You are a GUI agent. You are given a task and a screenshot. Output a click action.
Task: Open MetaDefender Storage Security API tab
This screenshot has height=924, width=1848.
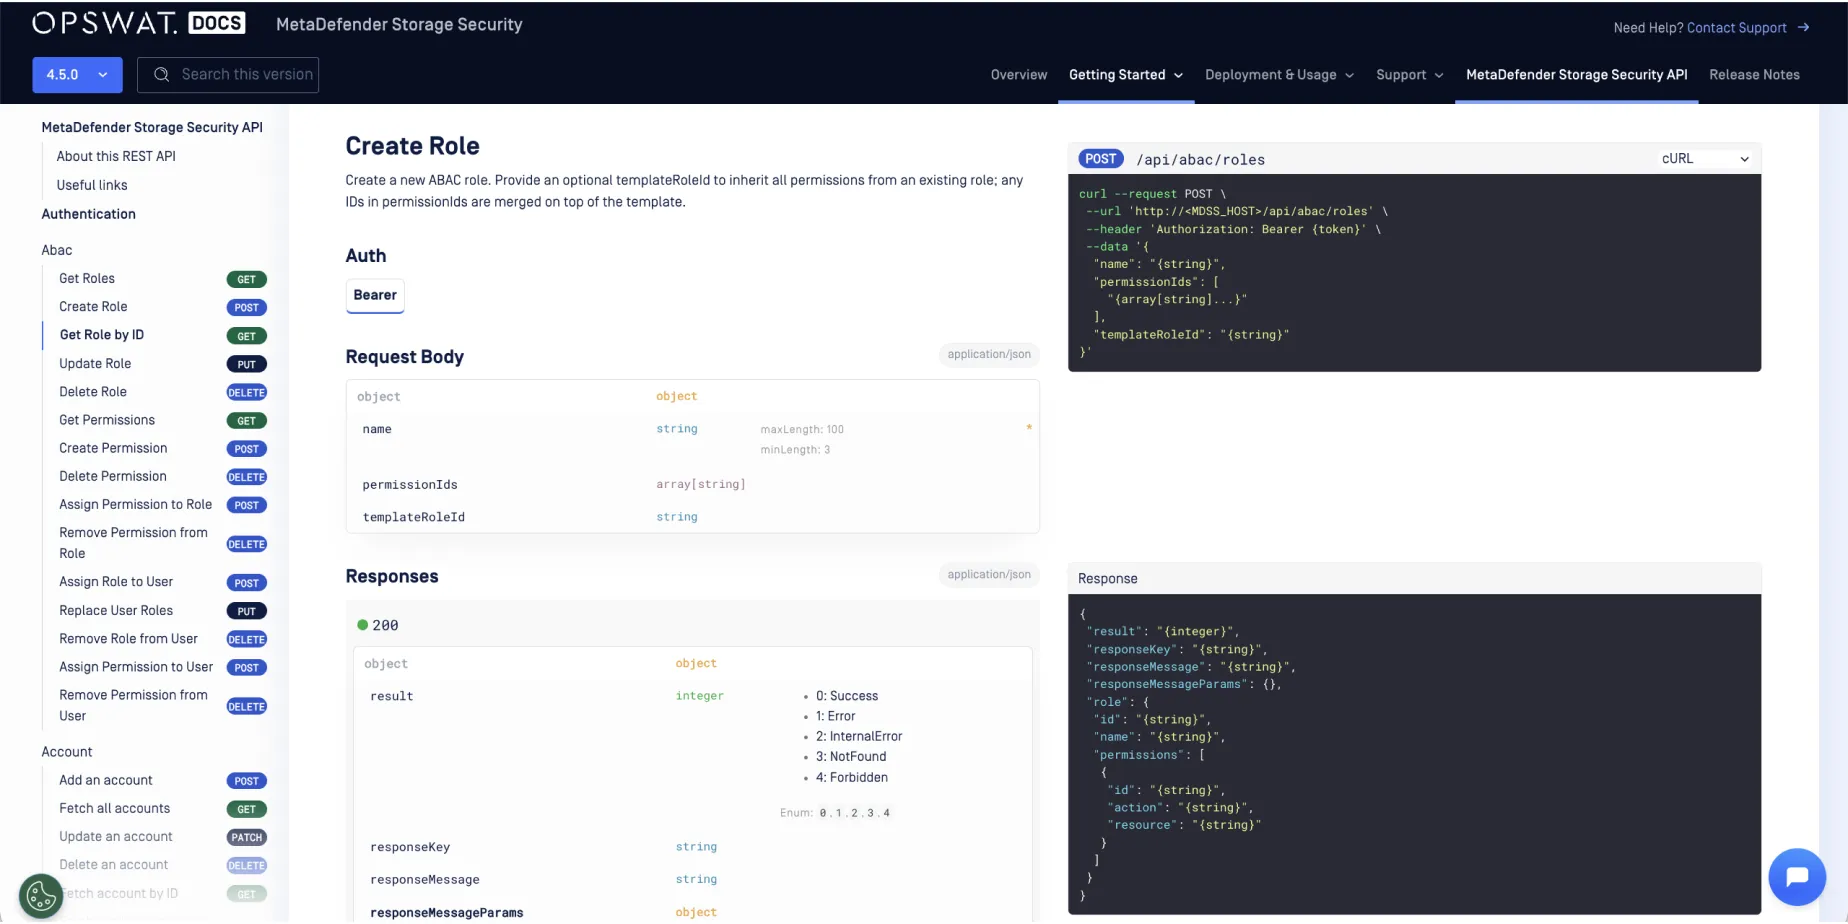1576,75
